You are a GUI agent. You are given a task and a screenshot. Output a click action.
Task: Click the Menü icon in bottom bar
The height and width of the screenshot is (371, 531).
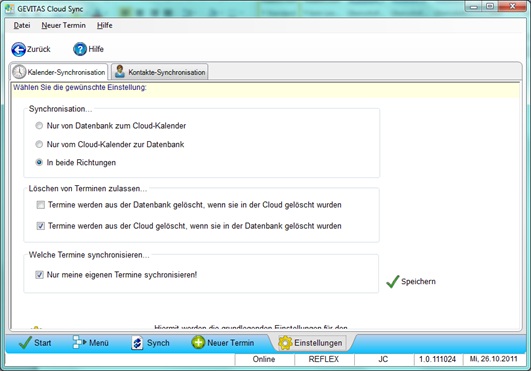[80, 343]
